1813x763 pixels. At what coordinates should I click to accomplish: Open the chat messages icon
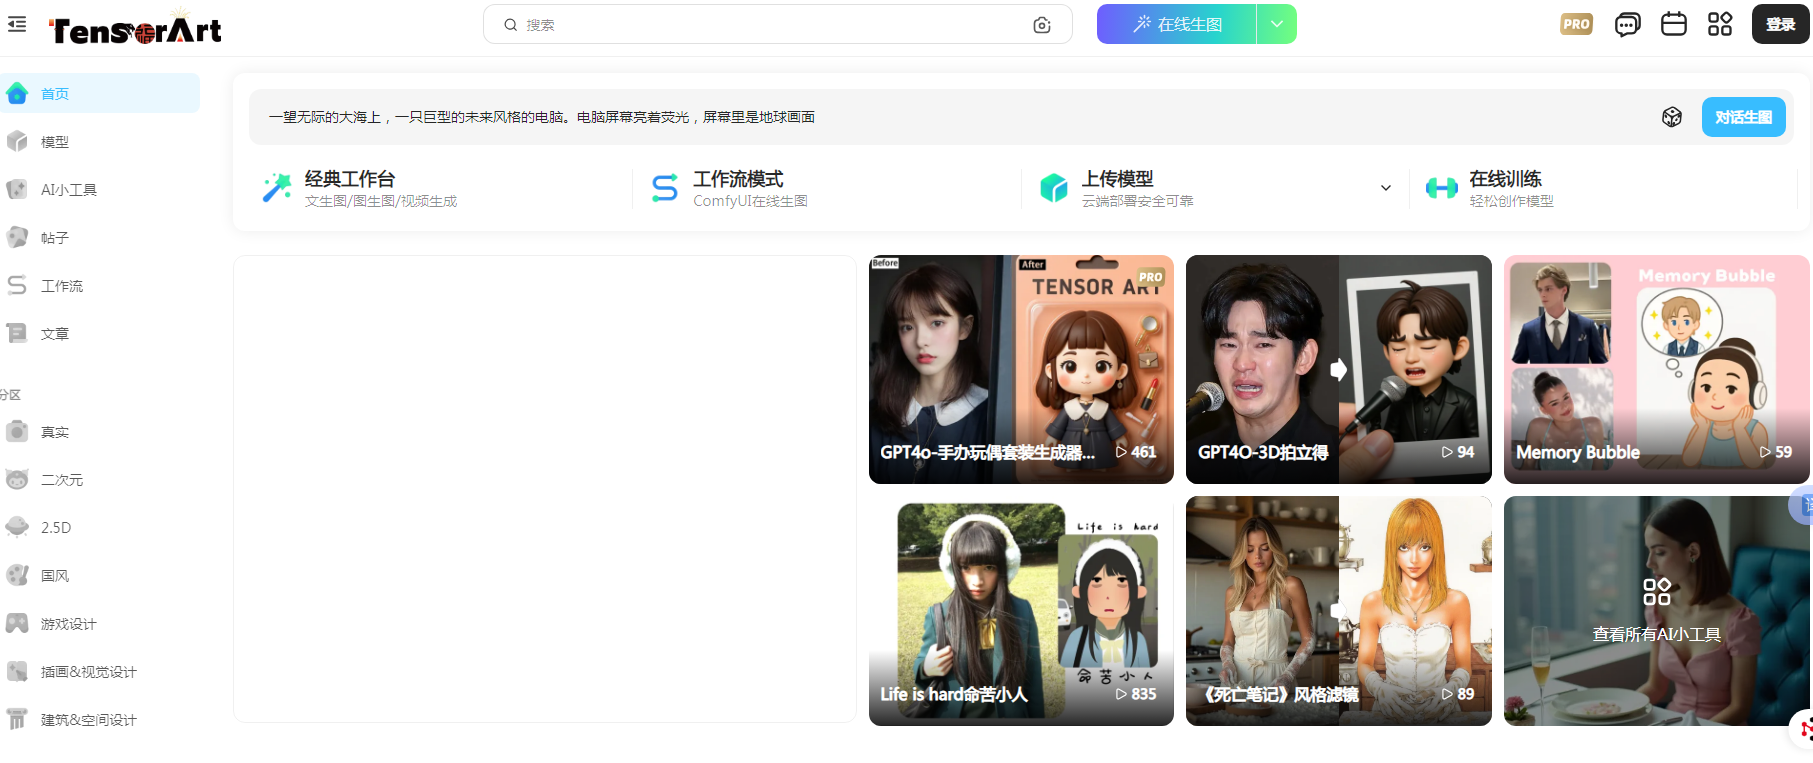1627,24
